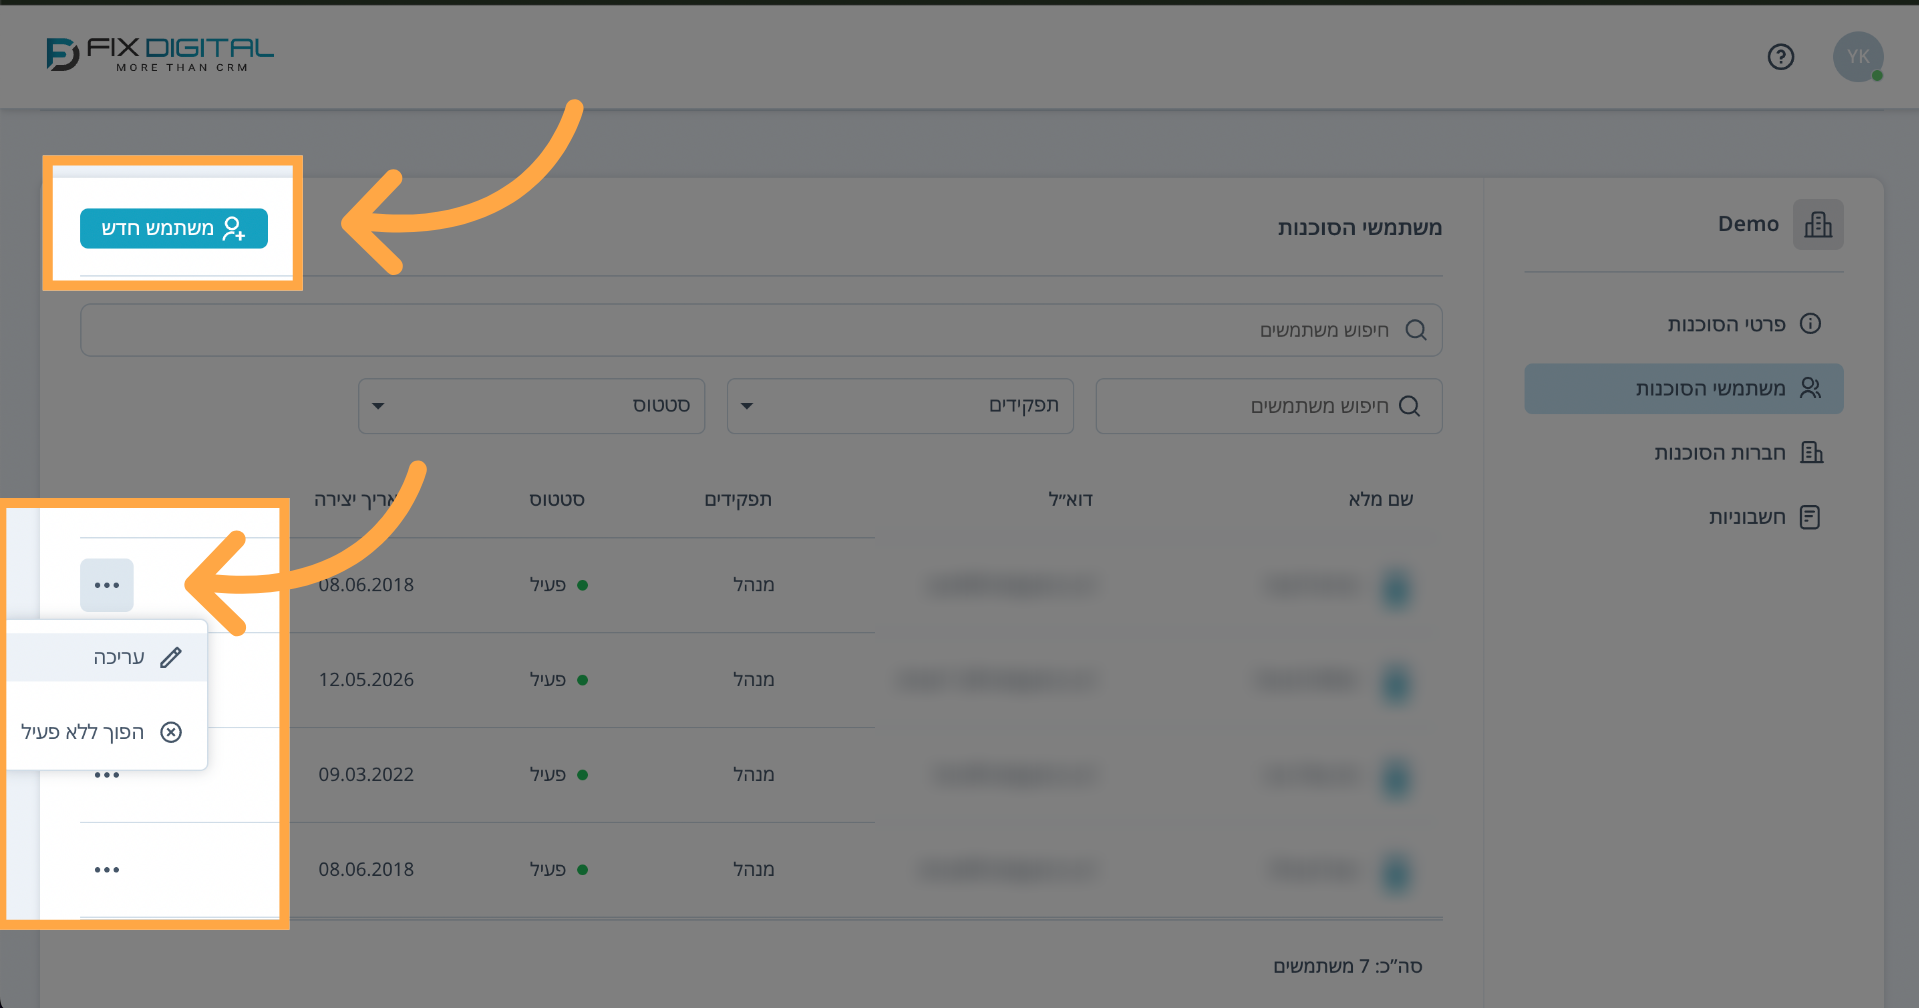Click the pencil icon beside עריכה

(x=171, y=657)
